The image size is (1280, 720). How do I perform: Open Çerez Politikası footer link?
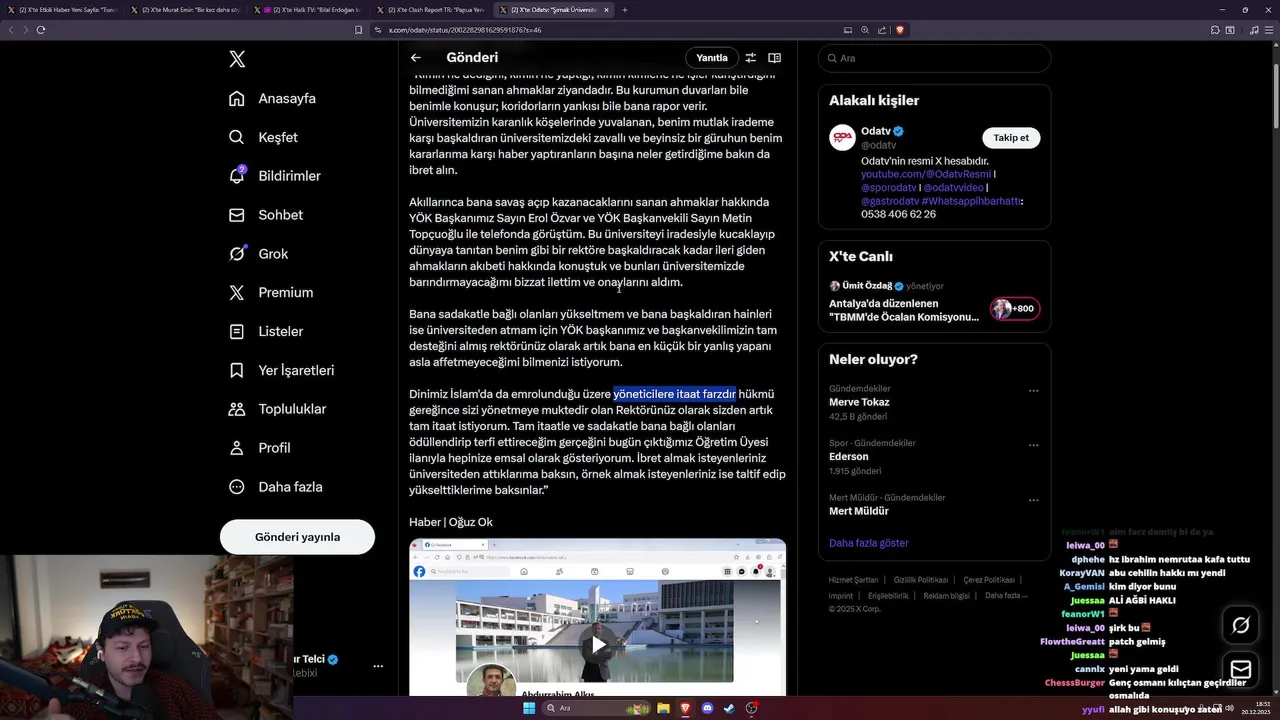(x=989, y=580)
